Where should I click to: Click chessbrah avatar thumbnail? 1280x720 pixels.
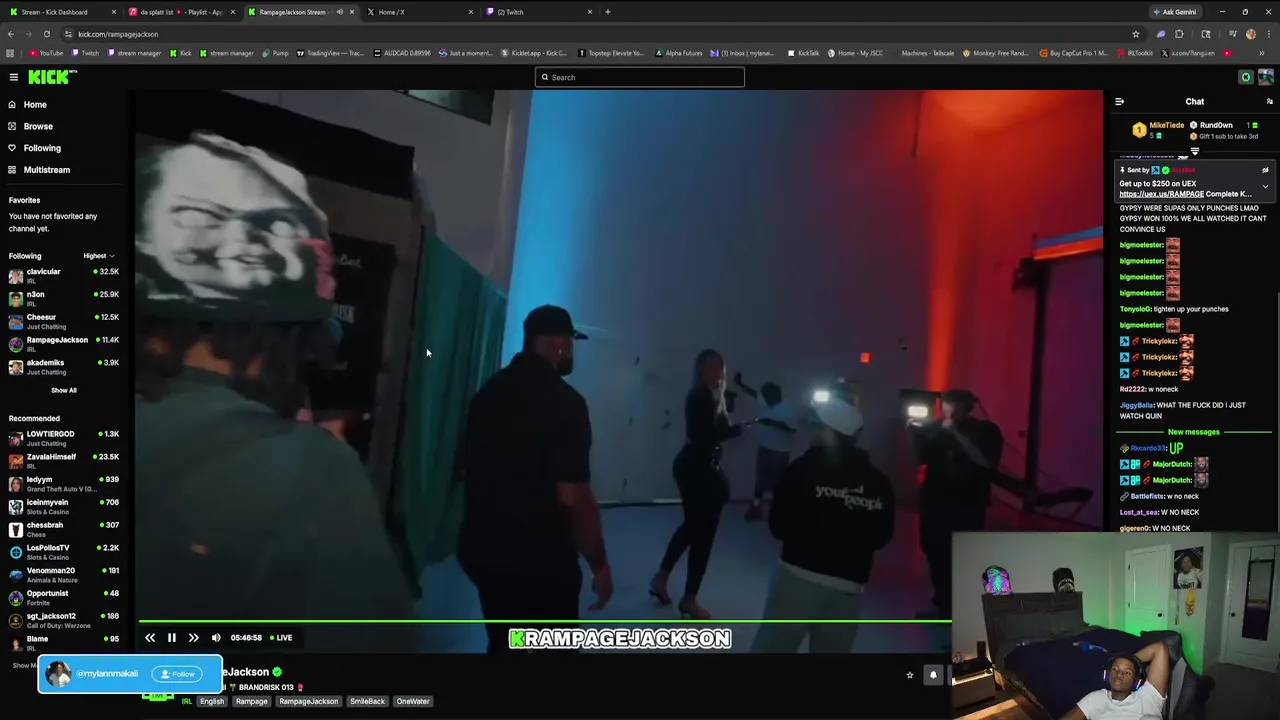(16, 529)
